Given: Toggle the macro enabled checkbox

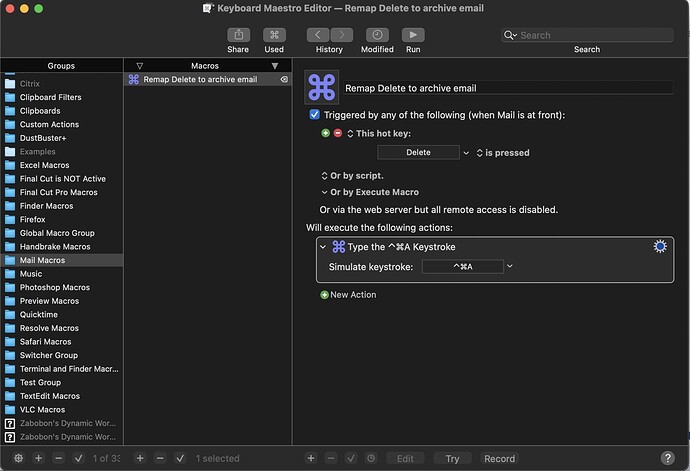Looking at the screenshot, I should (x=314, y=114).
